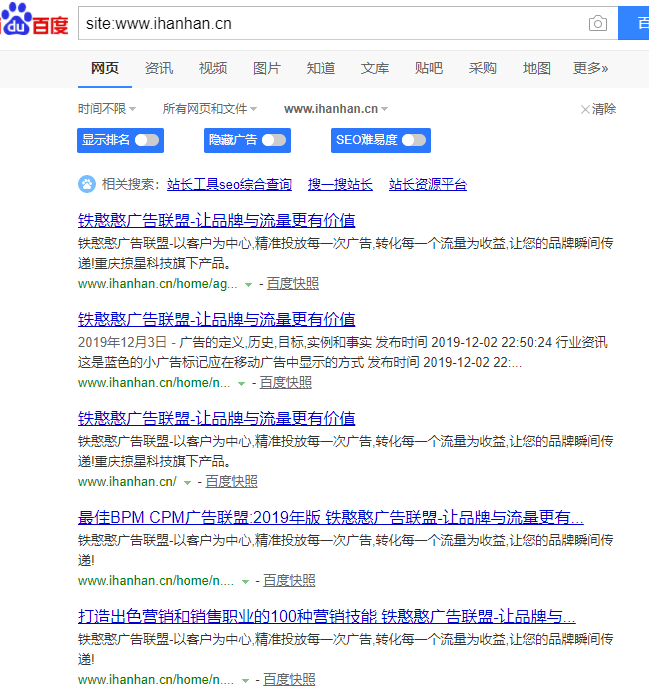Image resolution: width=649 pixels, height=687 pixels.
Task: Open related search 搜一搜站长
Action: tap(340, 184)
